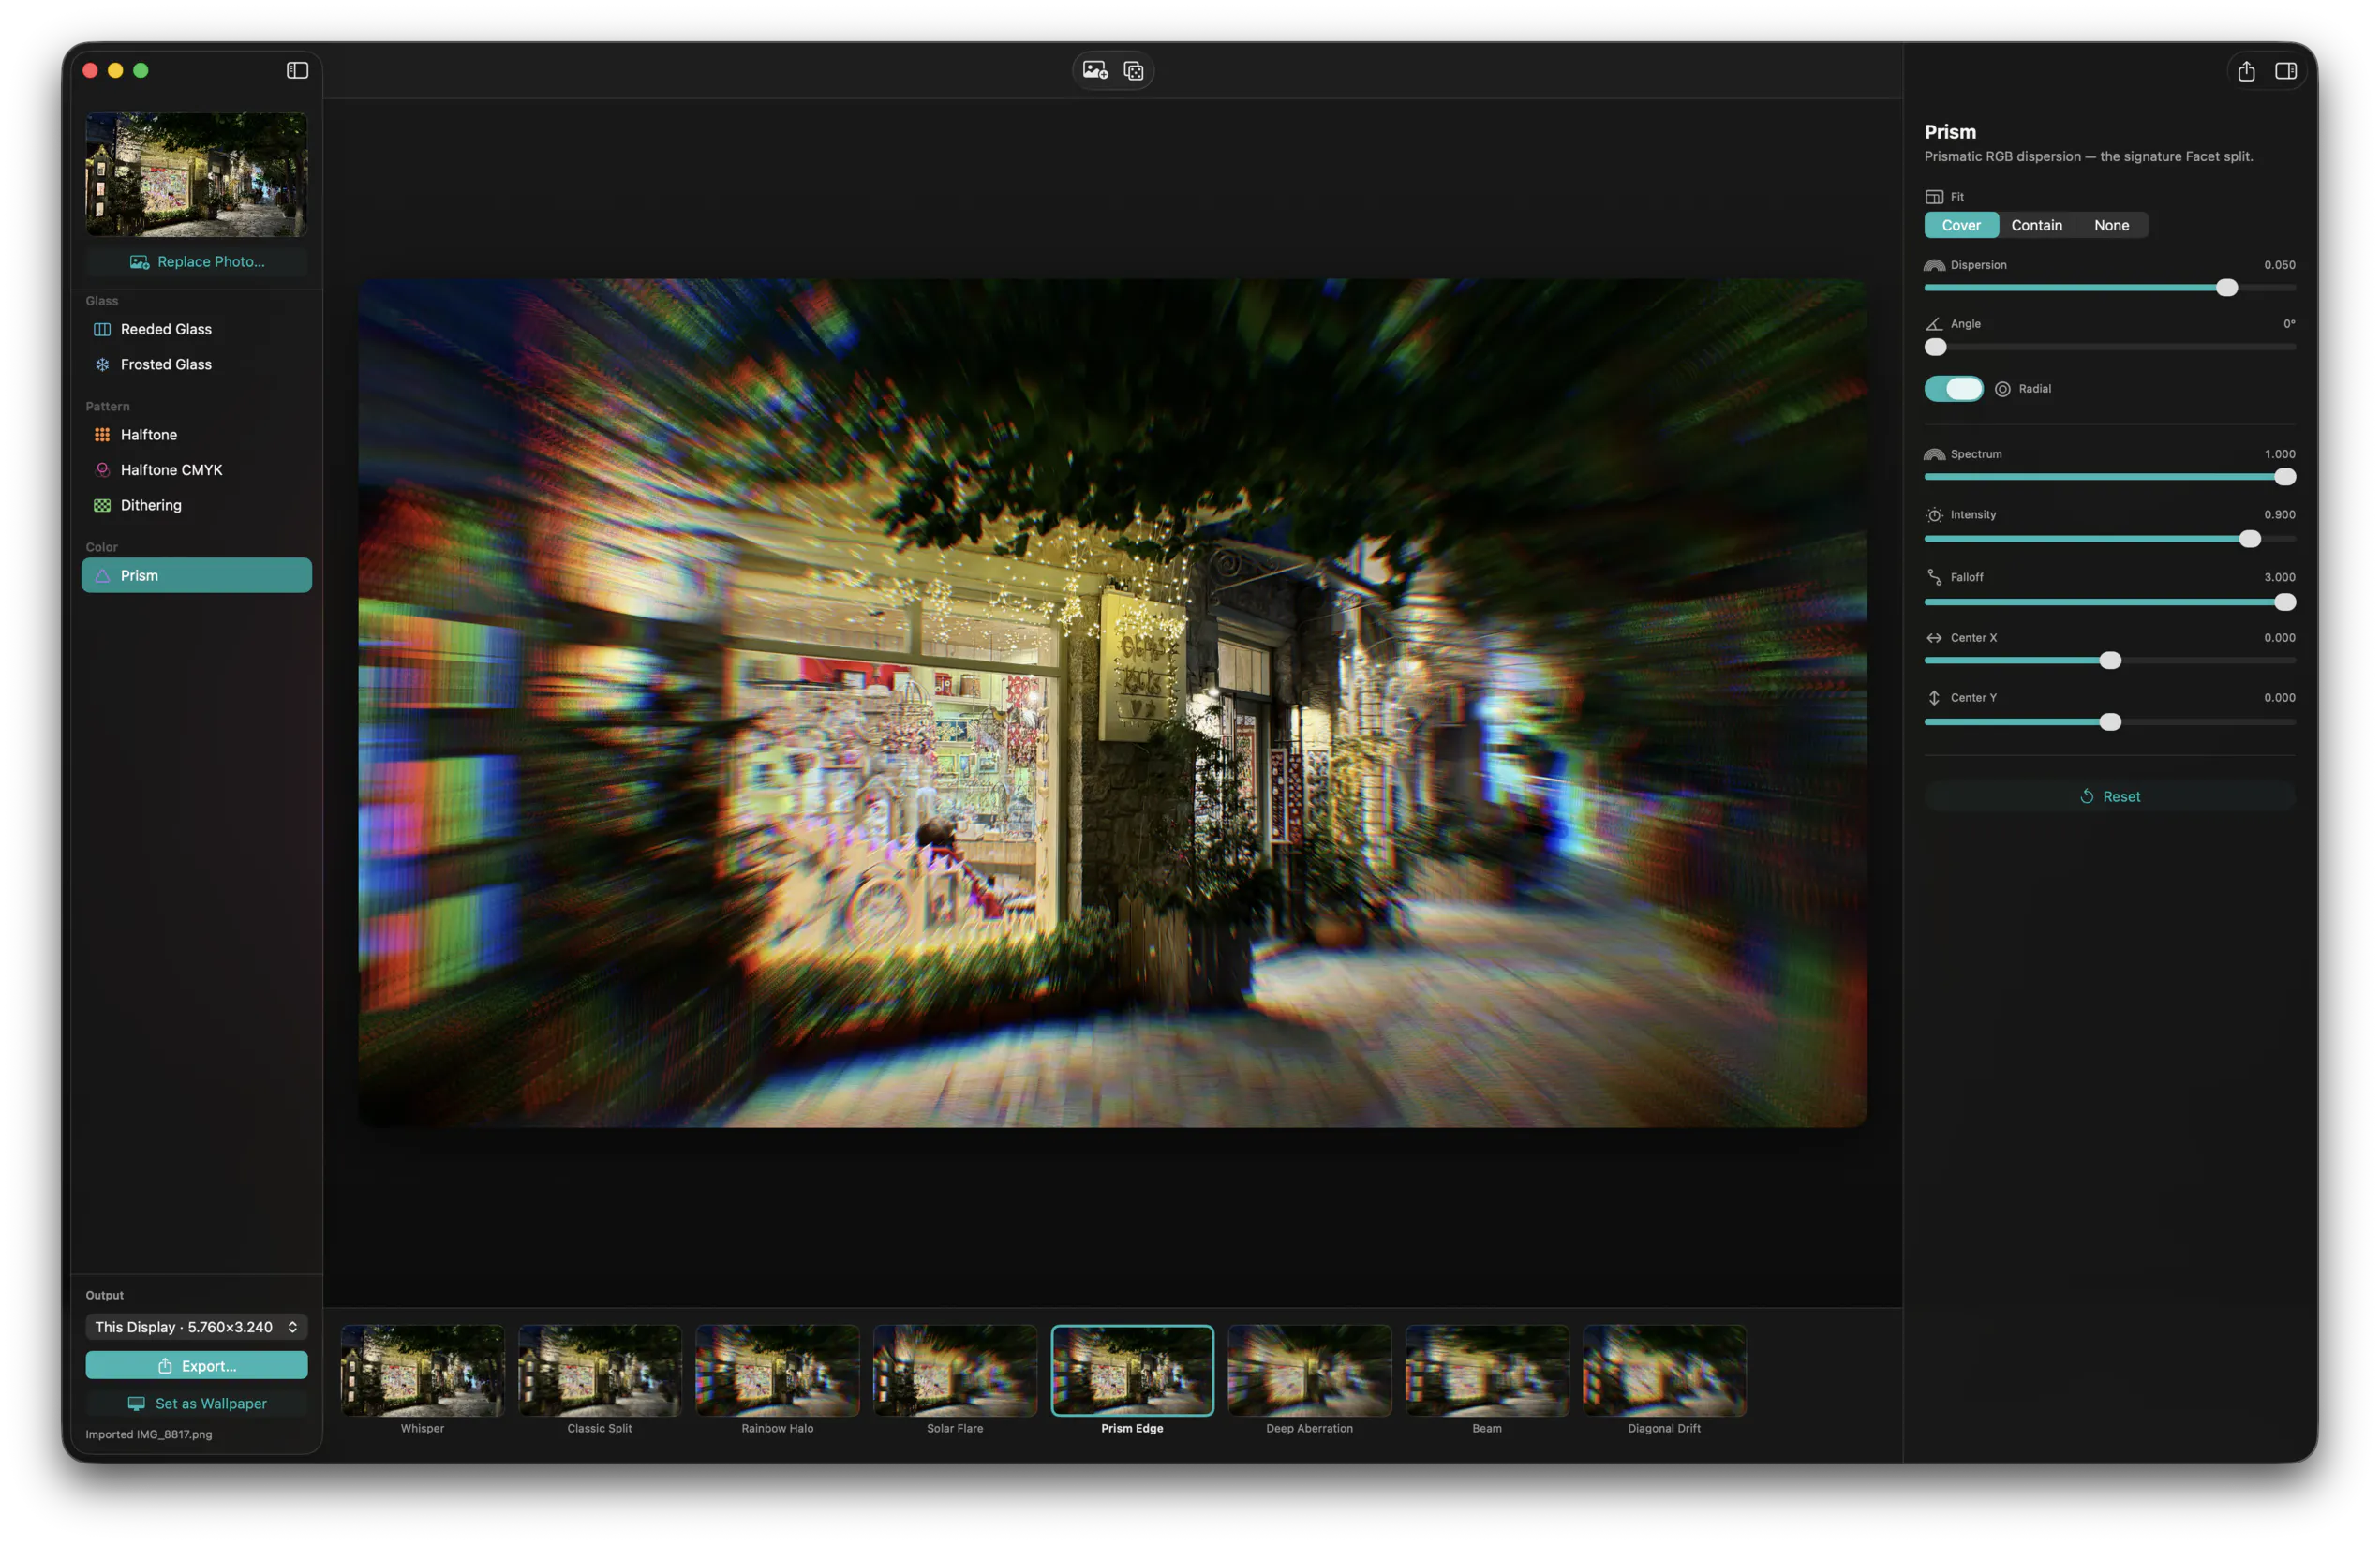The height and width of the screenshot is (1545, 2380).
Task: Click the Halftone CMYK icon
Action: click(102, 469)
